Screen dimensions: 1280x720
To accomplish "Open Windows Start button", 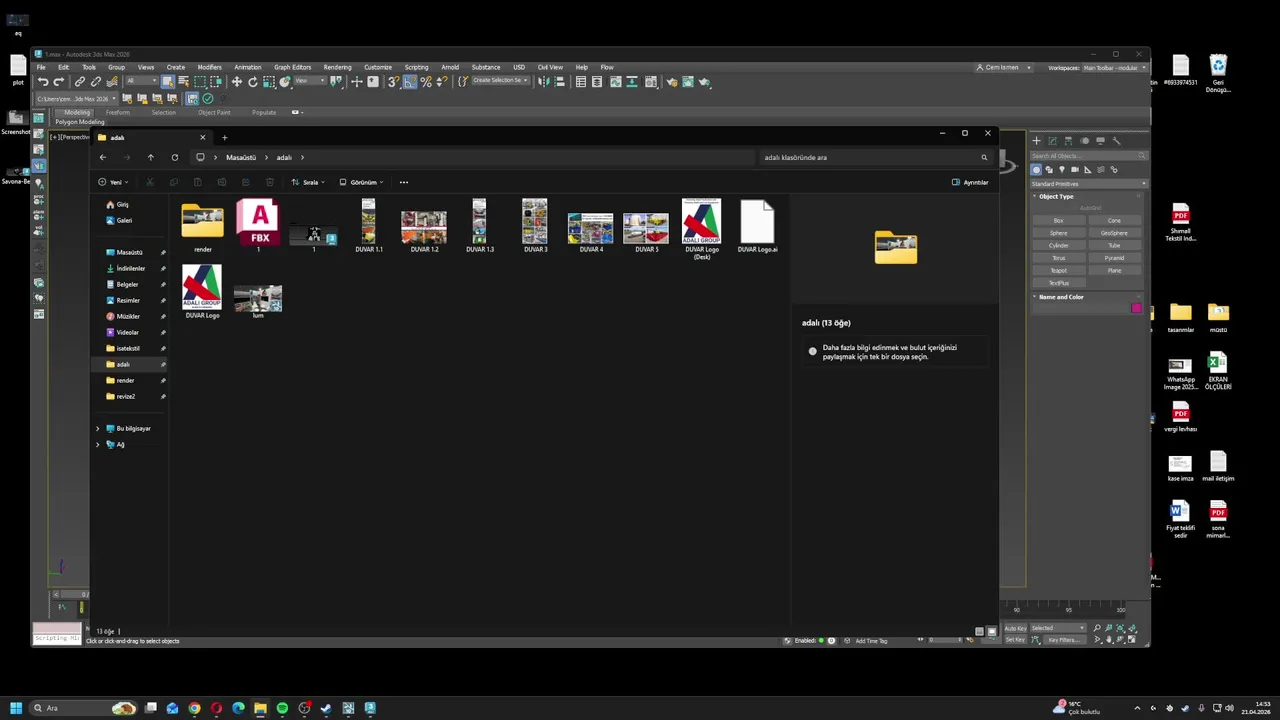I will 16,708.
